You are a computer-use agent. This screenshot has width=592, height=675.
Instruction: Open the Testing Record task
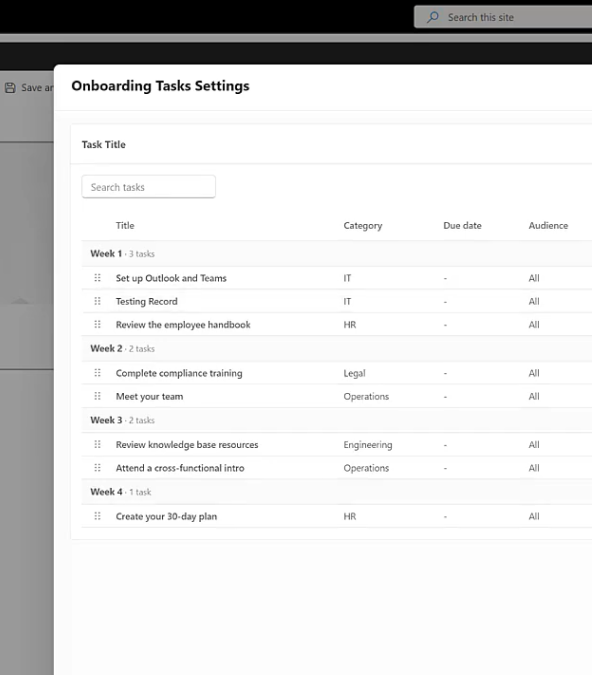tap(146, 301)
